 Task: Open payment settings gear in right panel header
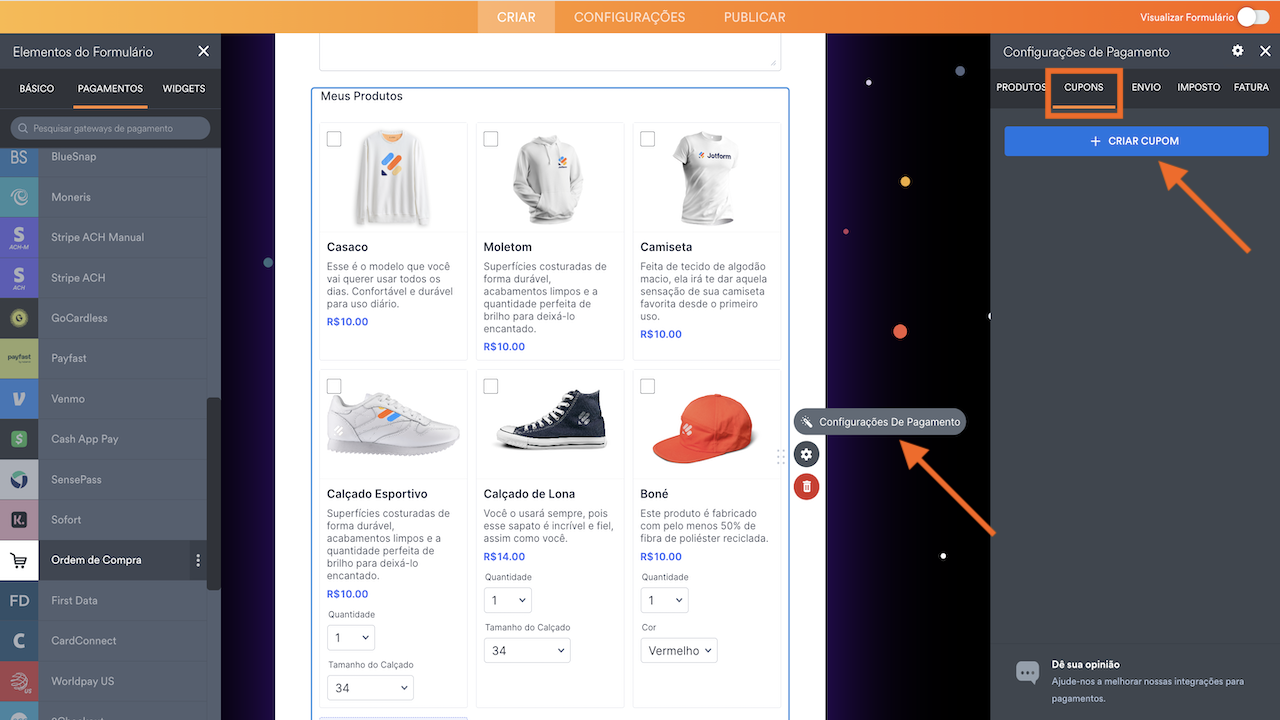pos(1238,51)
